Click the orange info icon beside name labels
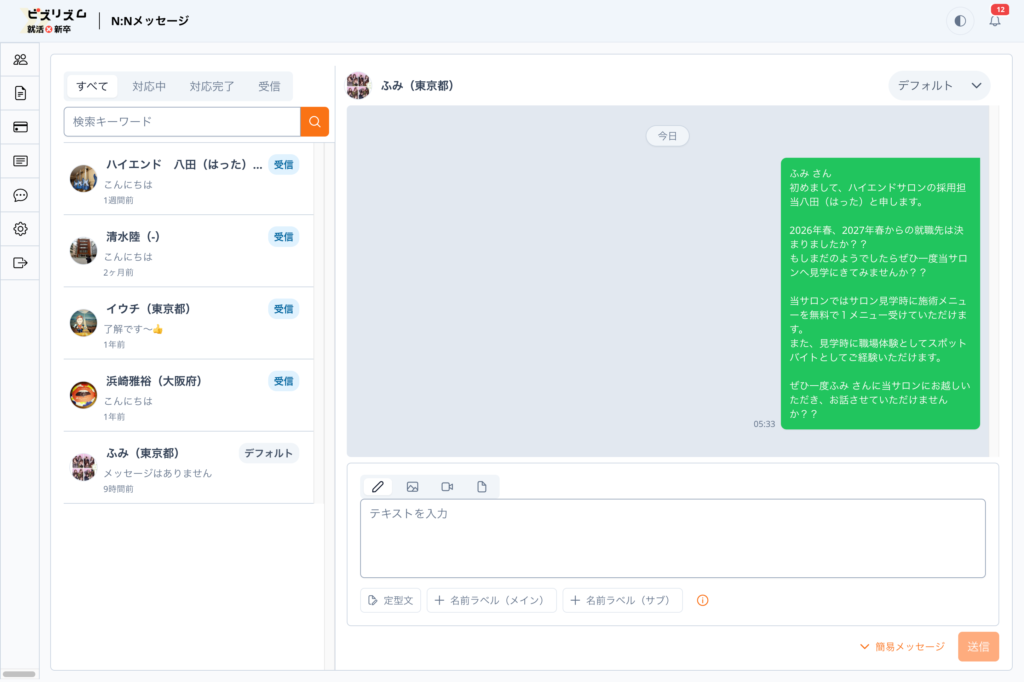This screenshot has width=1024, height=682. 702,600
